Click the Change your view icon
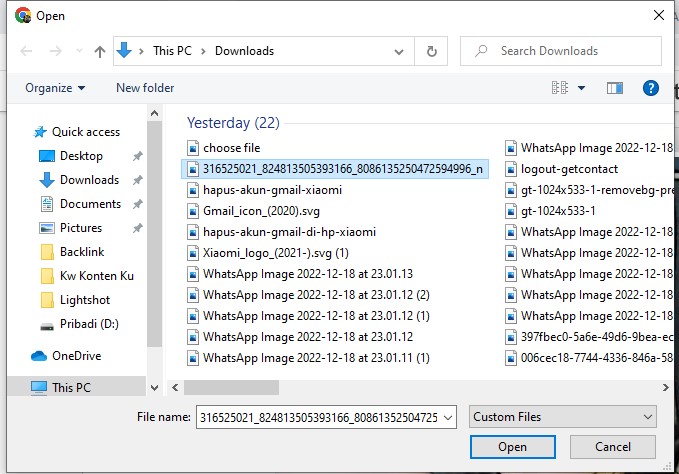Image resolution: width=679 pixels, height=474 pixels. 560,88
